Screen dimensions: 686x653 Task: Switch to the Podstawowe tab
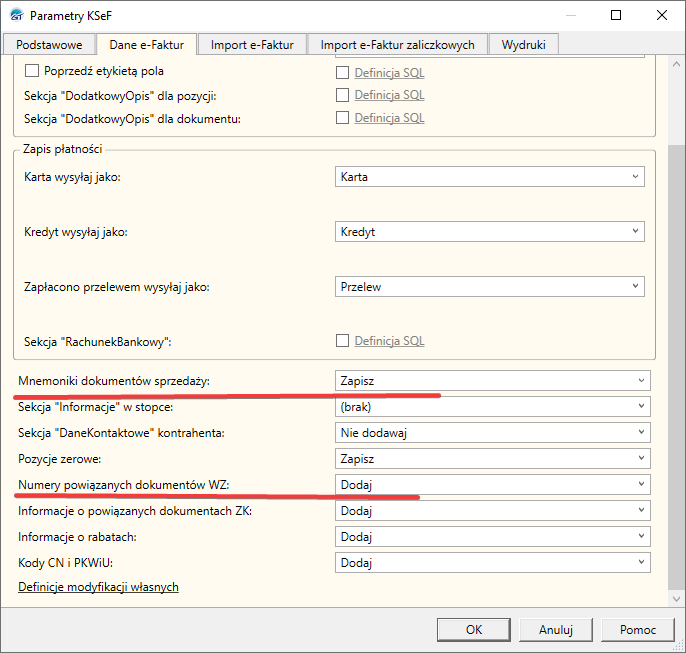click(49, 45)
